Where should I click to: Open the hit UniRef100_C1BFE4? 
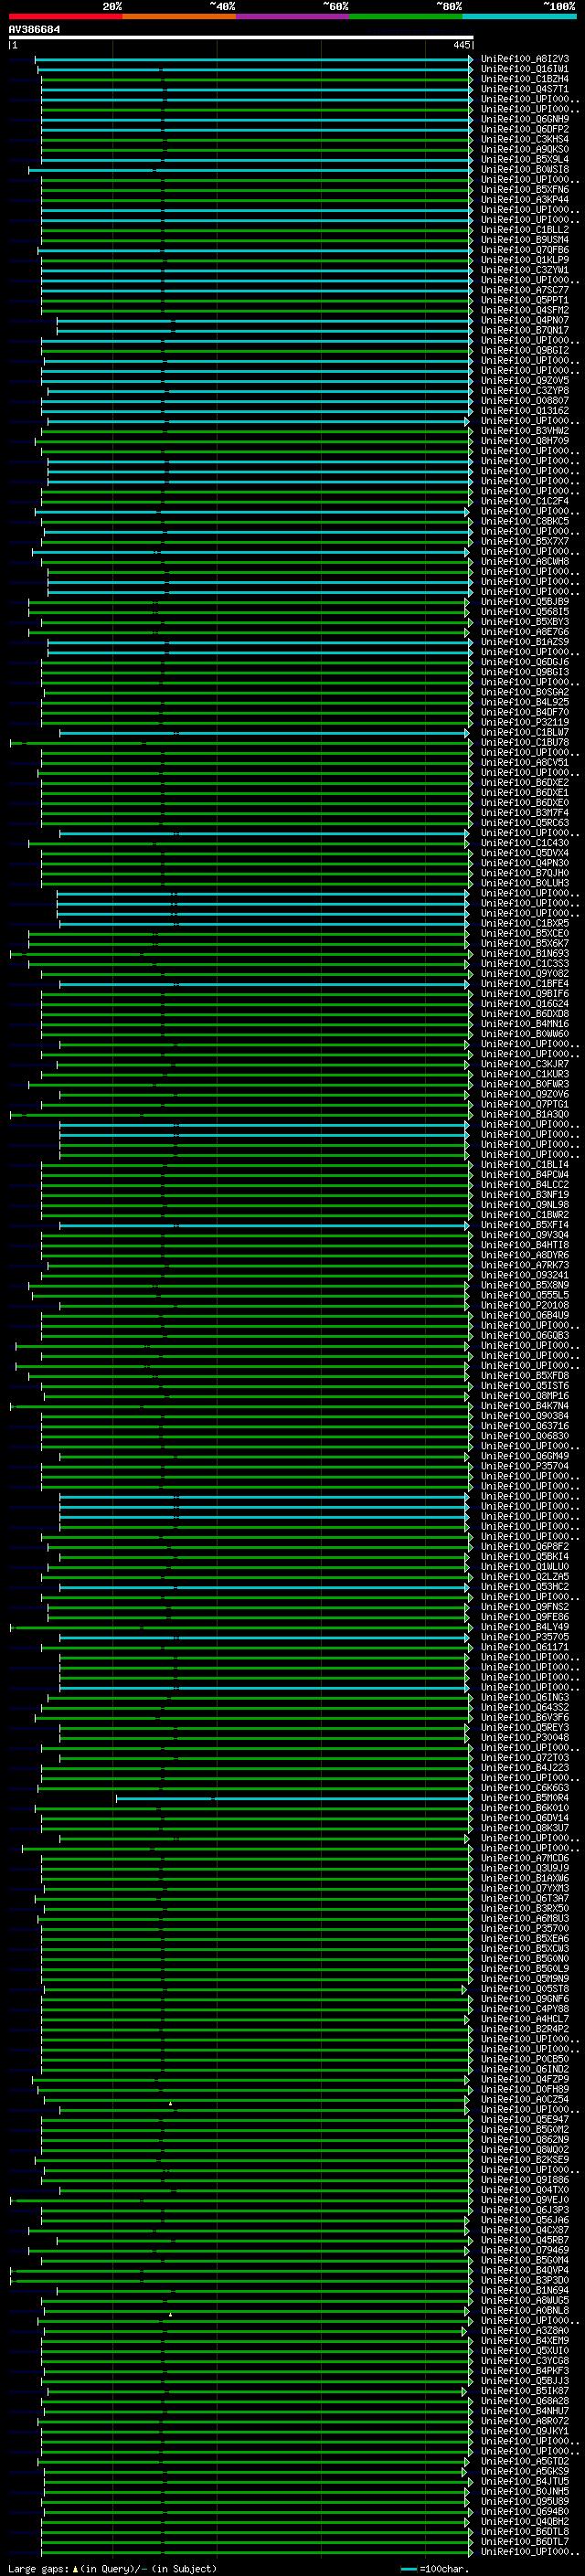point(525,984)
